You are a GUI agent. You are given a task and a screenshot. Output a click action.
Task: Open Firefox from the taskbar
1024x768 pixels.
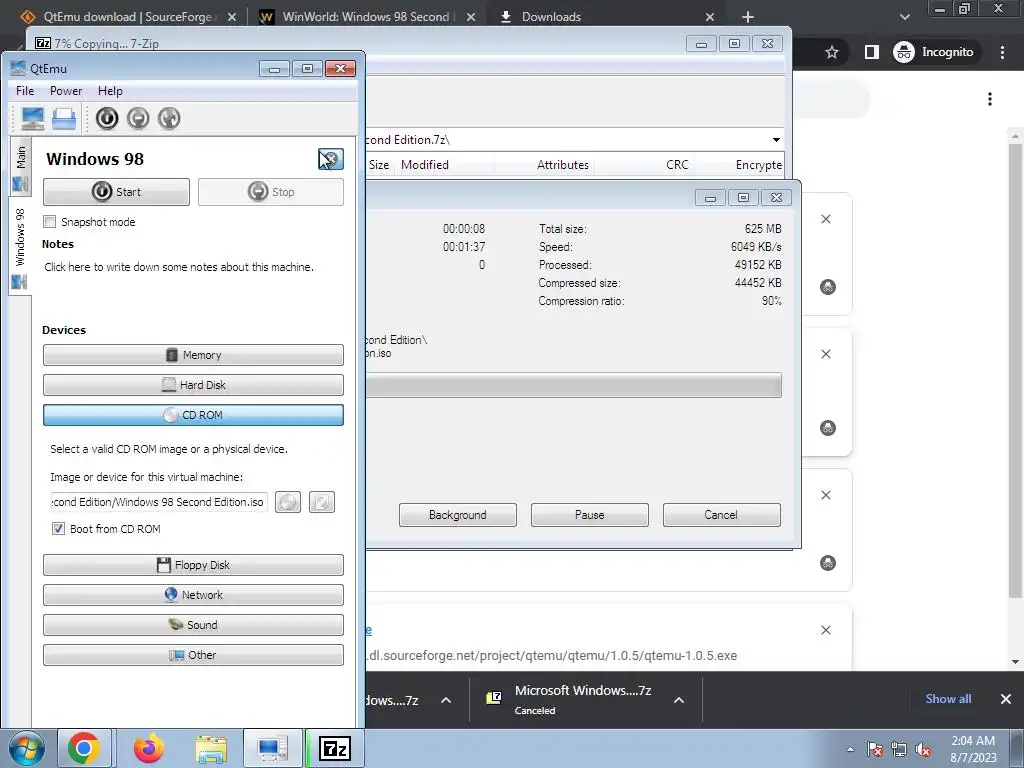[x=149, y=748]
